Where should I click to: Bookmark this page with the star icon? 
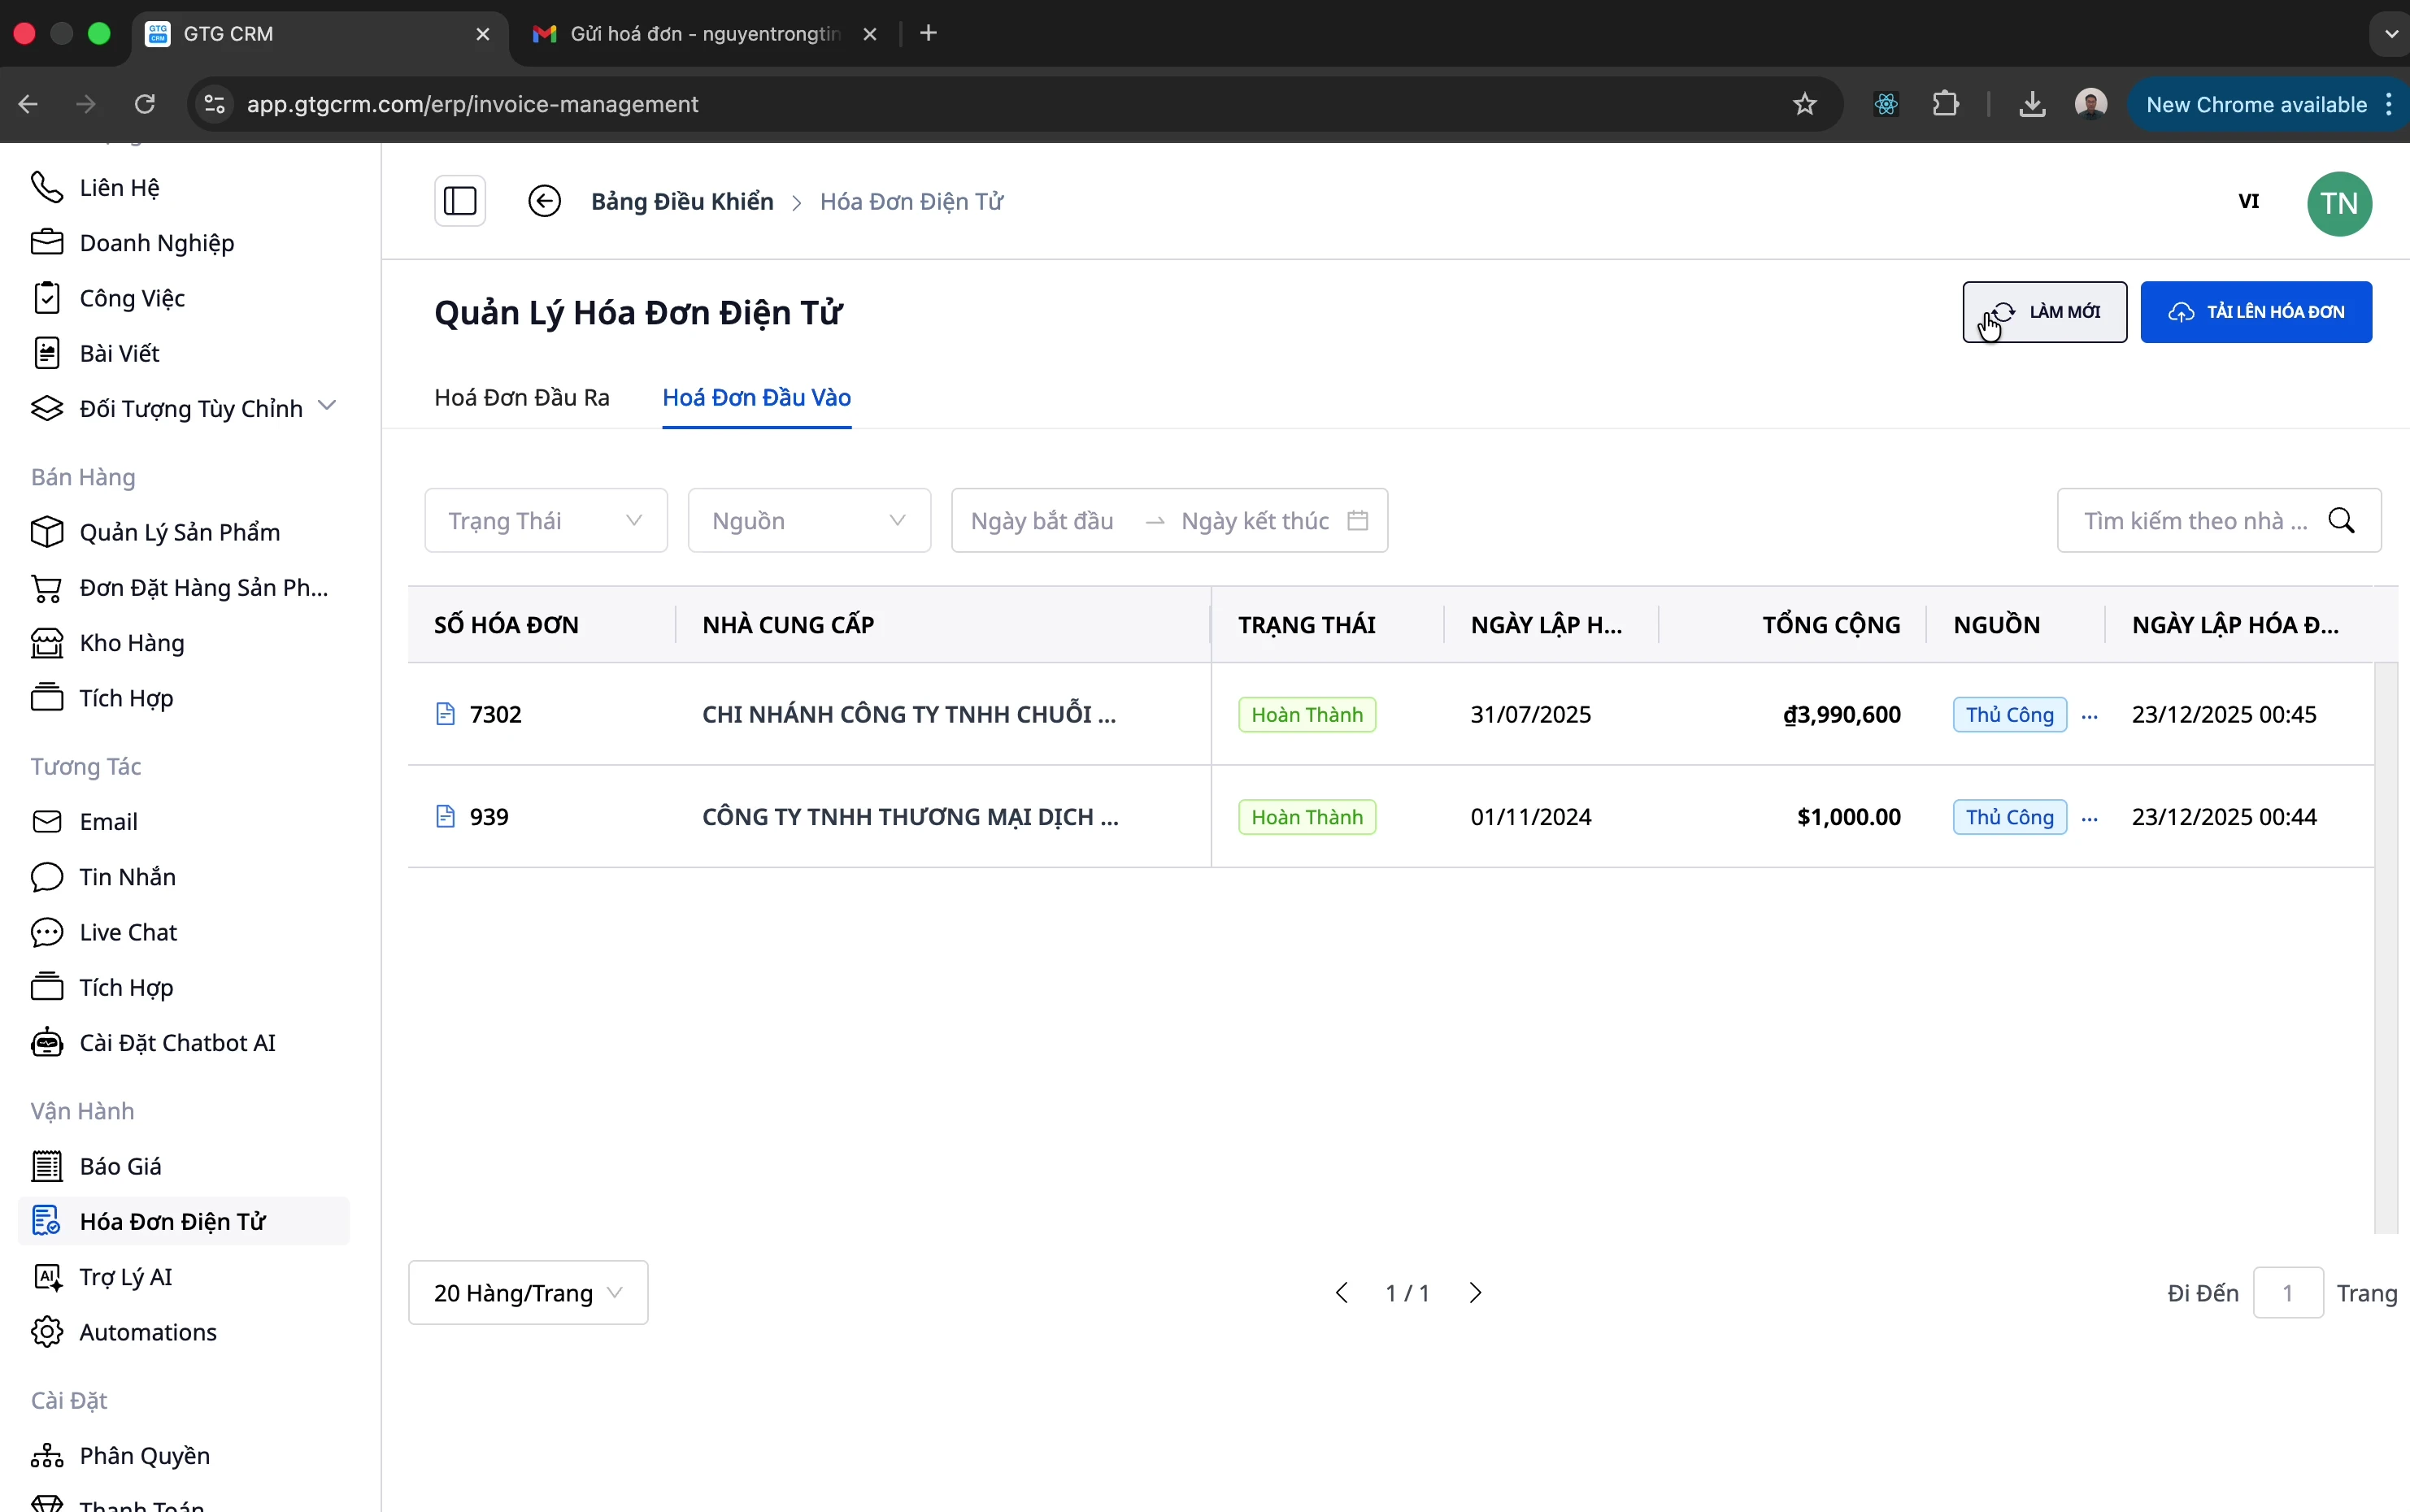[1804, 104]
